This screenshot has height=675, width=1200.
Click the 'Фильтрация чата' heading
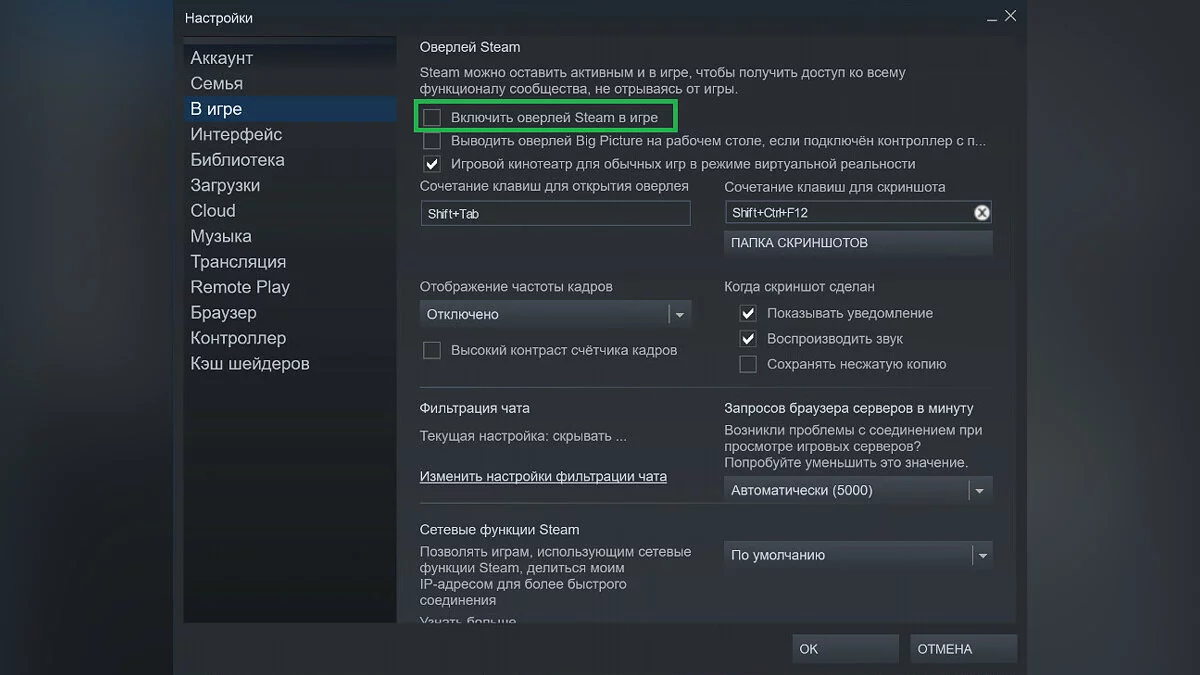(475, 408)
